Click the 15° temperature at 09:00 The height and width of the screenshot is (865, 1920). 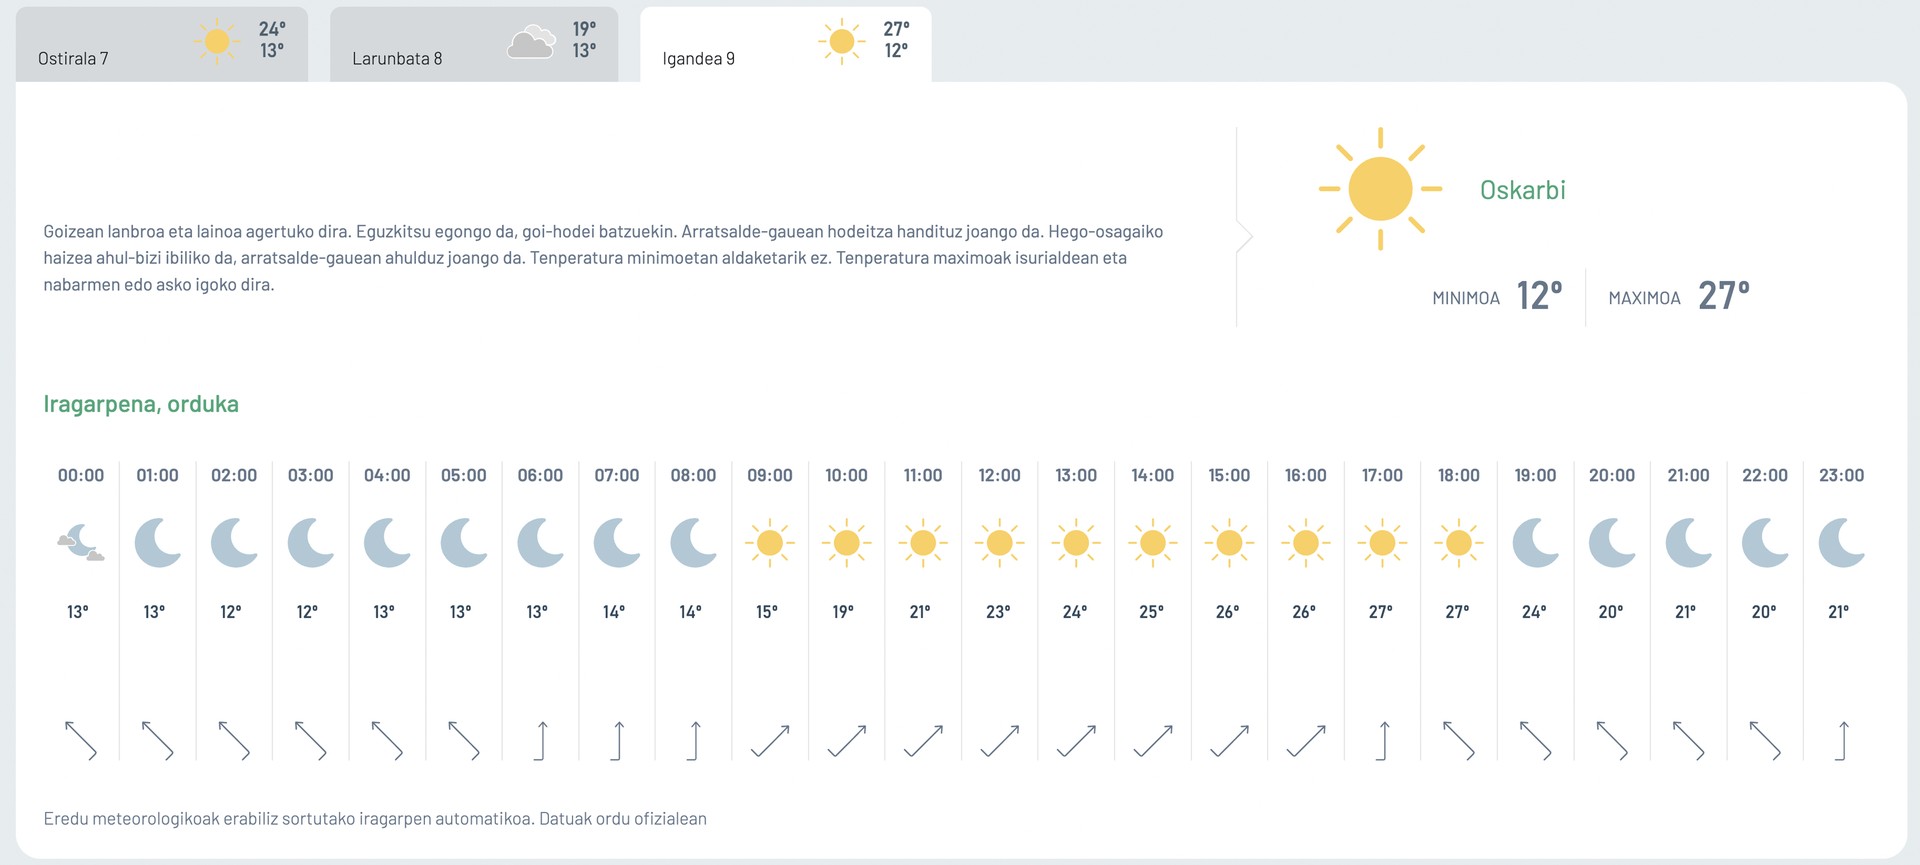(x=767, y=612)
